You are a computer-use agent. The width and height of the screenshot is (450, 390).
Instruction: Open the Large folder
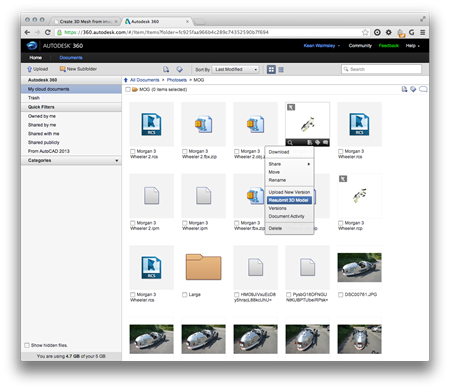tap(203, 267)
